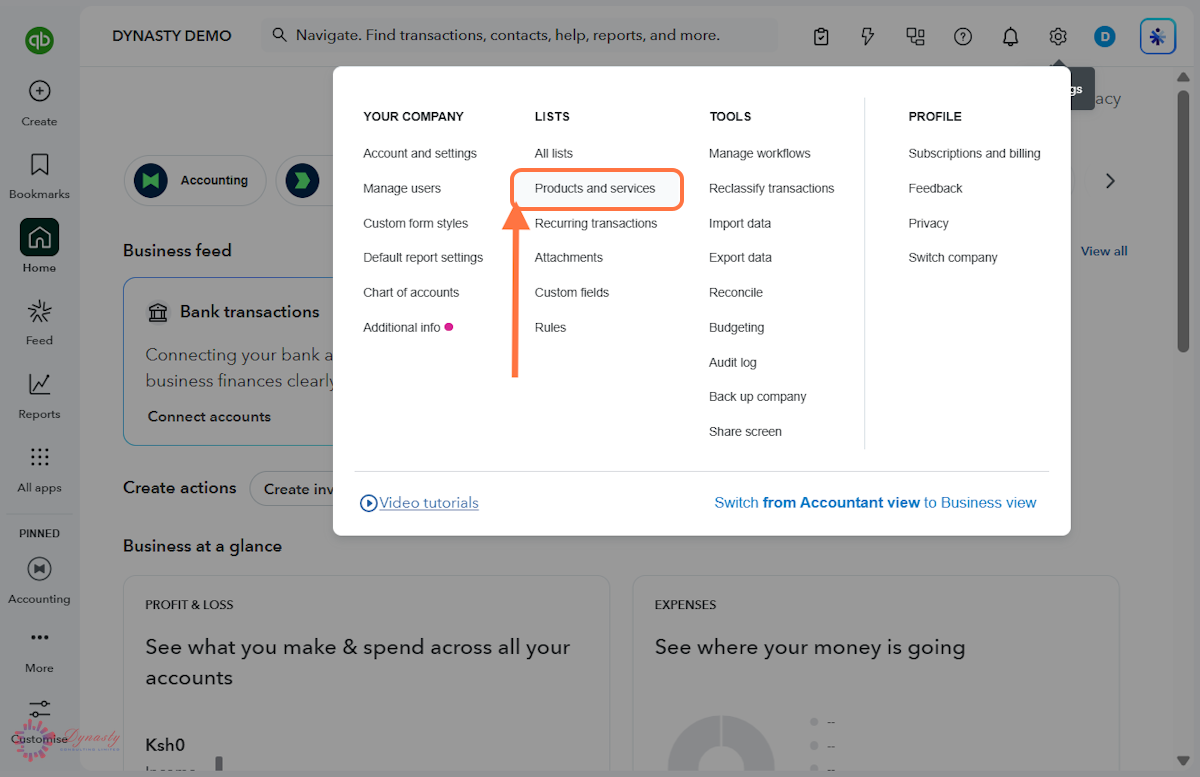Open Rules in Lists
The height and width of the screenshot is (777, 1200).
(550, 327)
